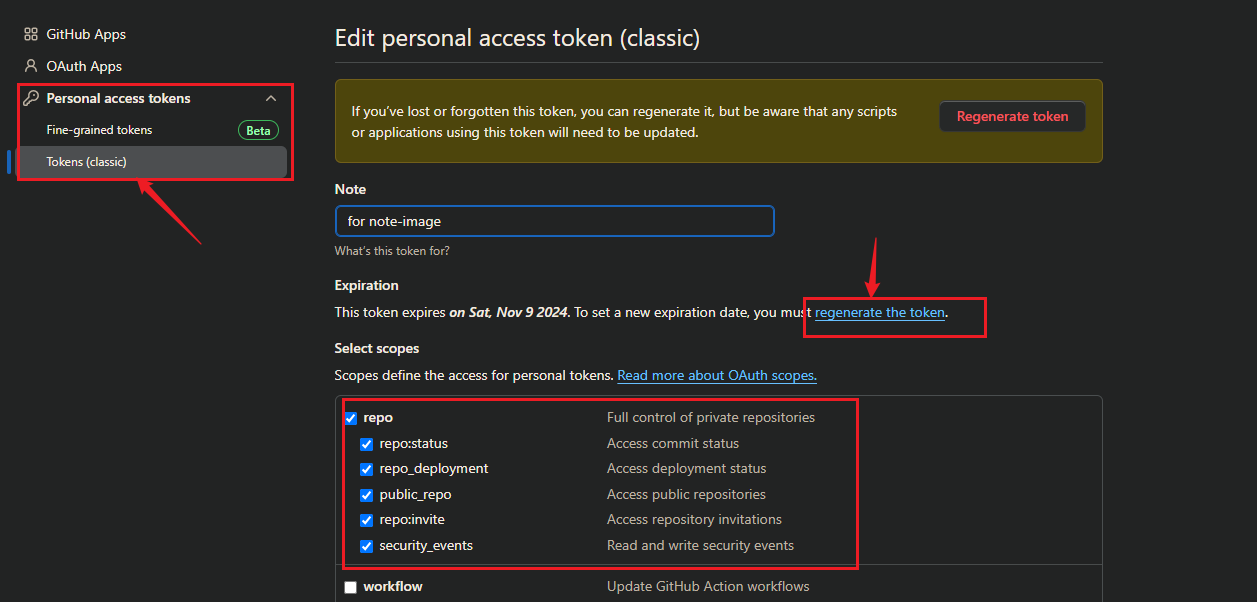
Task: Click the 'Select scopes' heading
Action: point(377,348)
